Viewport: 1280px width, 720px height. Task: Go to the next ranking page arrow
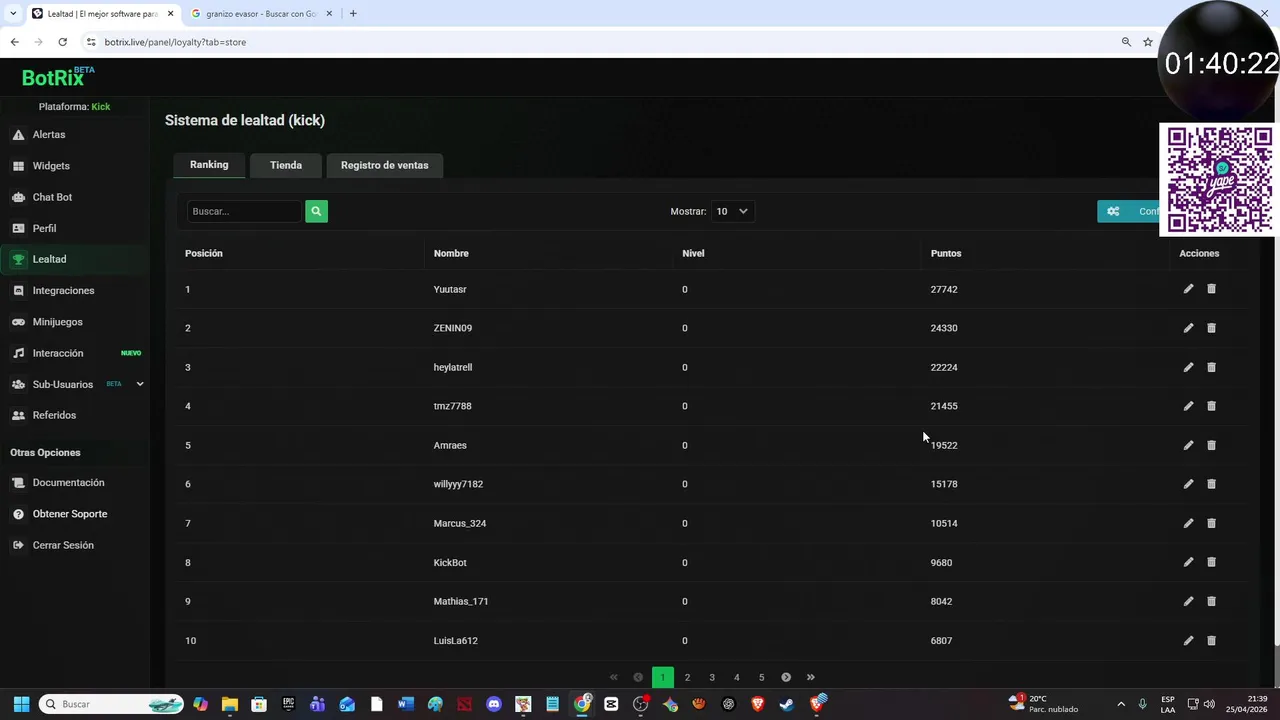click(x=786, y=677)
